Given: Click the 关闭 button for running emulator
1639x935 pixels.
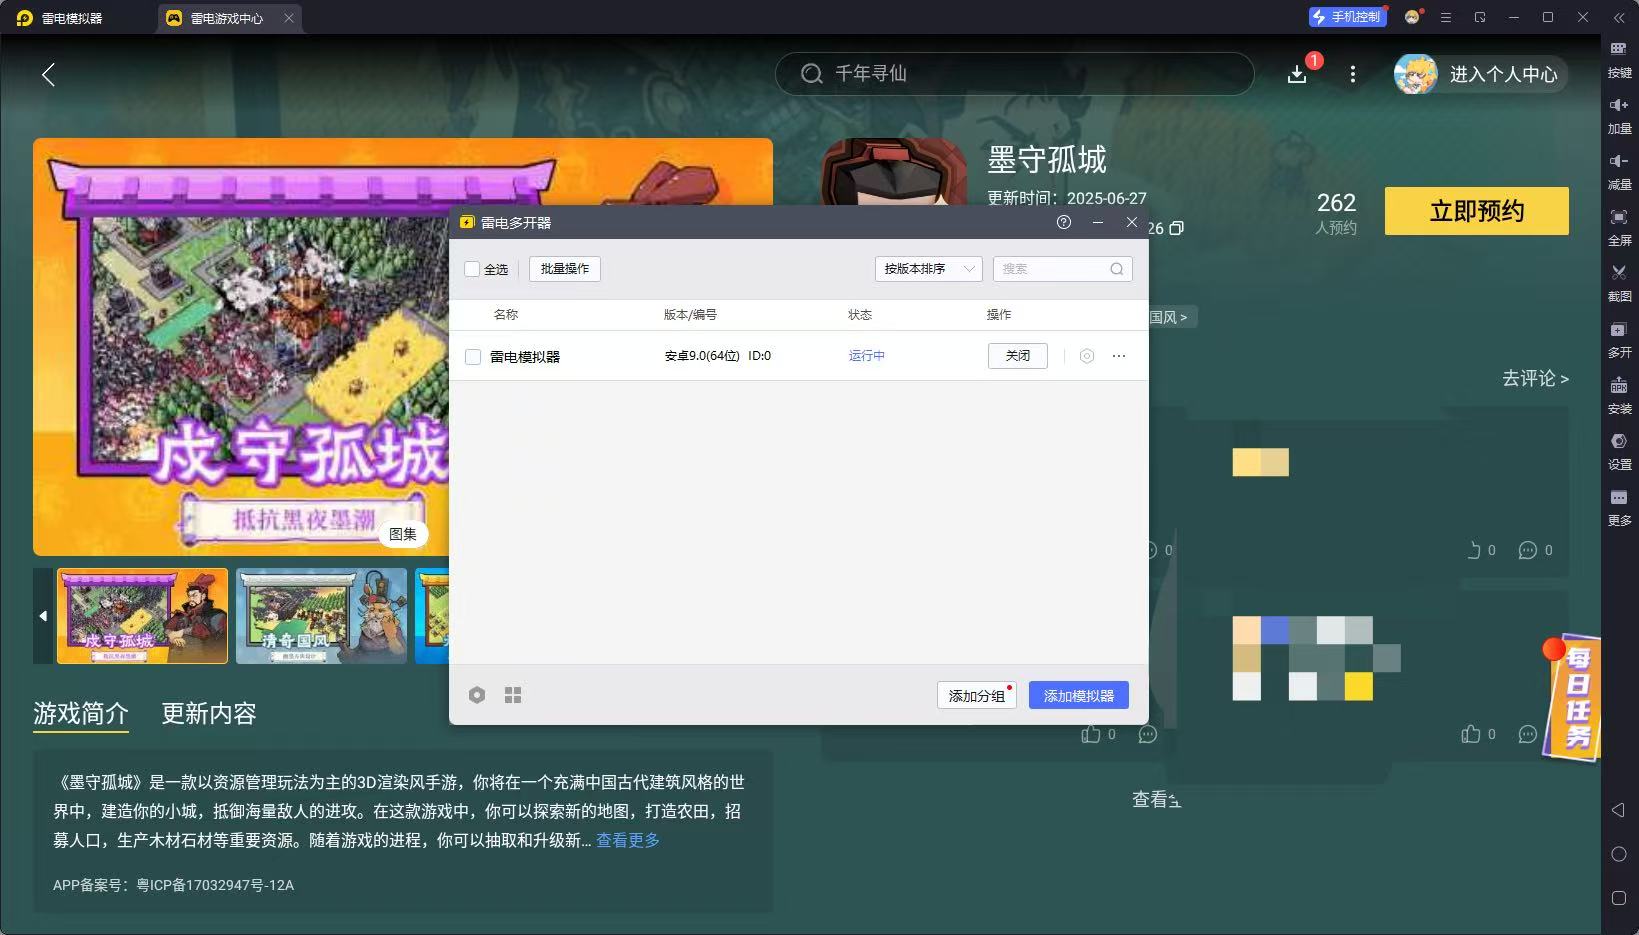Looking at the screenshot, I should click(x=1018, y=356).
